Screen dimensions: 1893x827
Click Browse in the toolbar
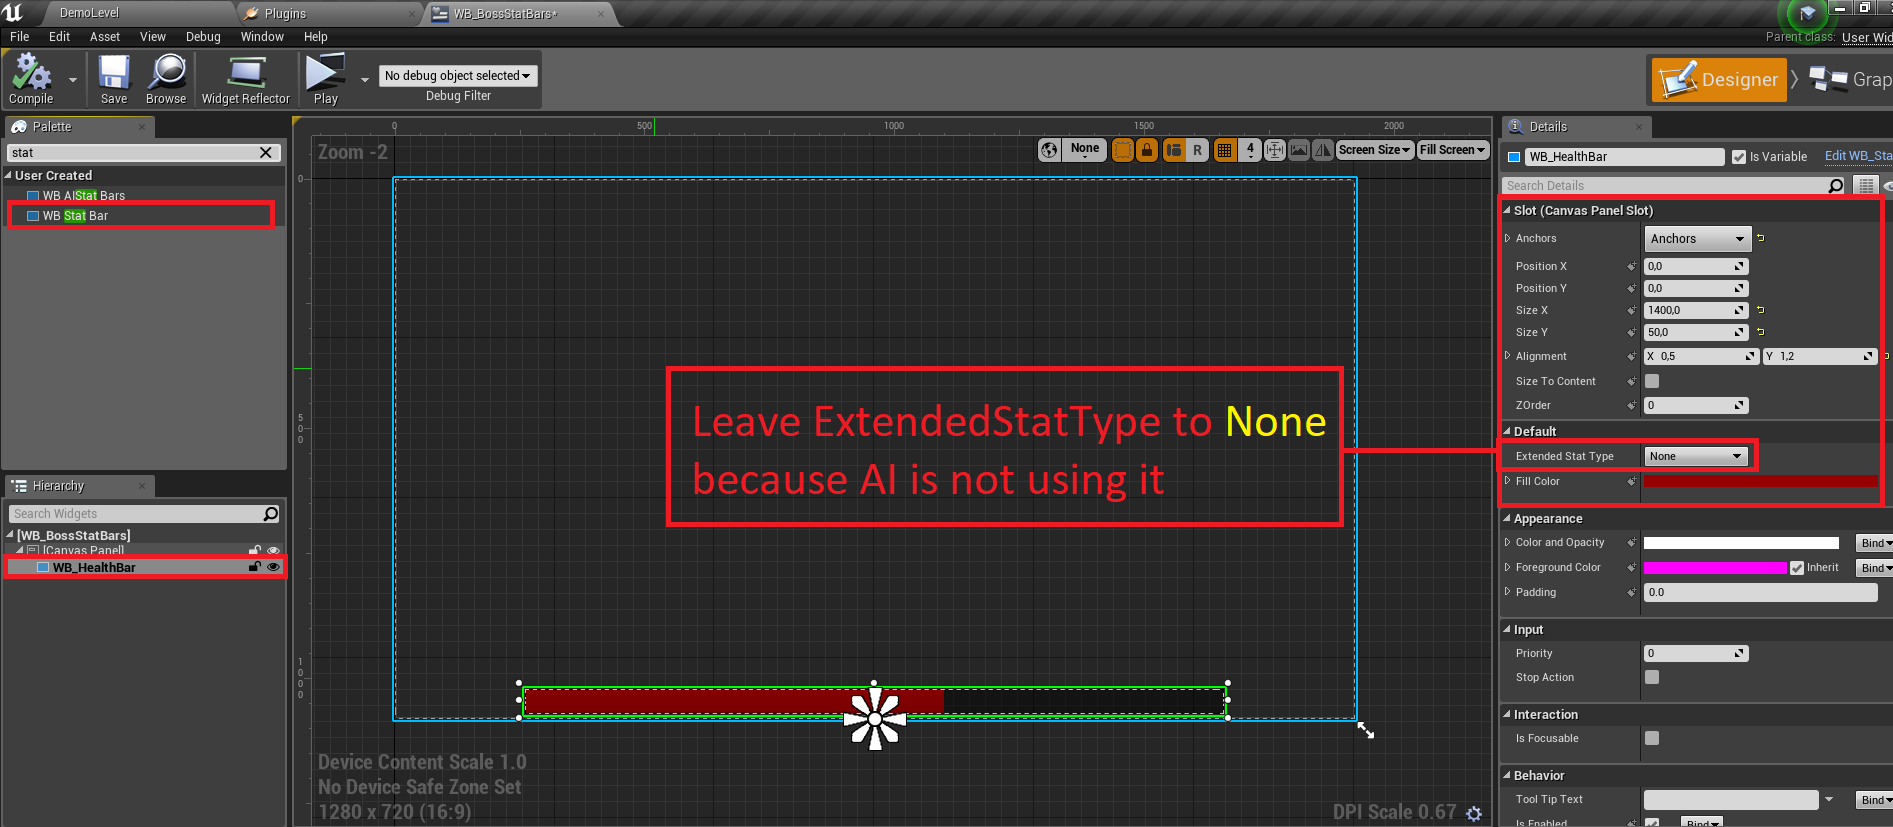[x=166, y=79]
